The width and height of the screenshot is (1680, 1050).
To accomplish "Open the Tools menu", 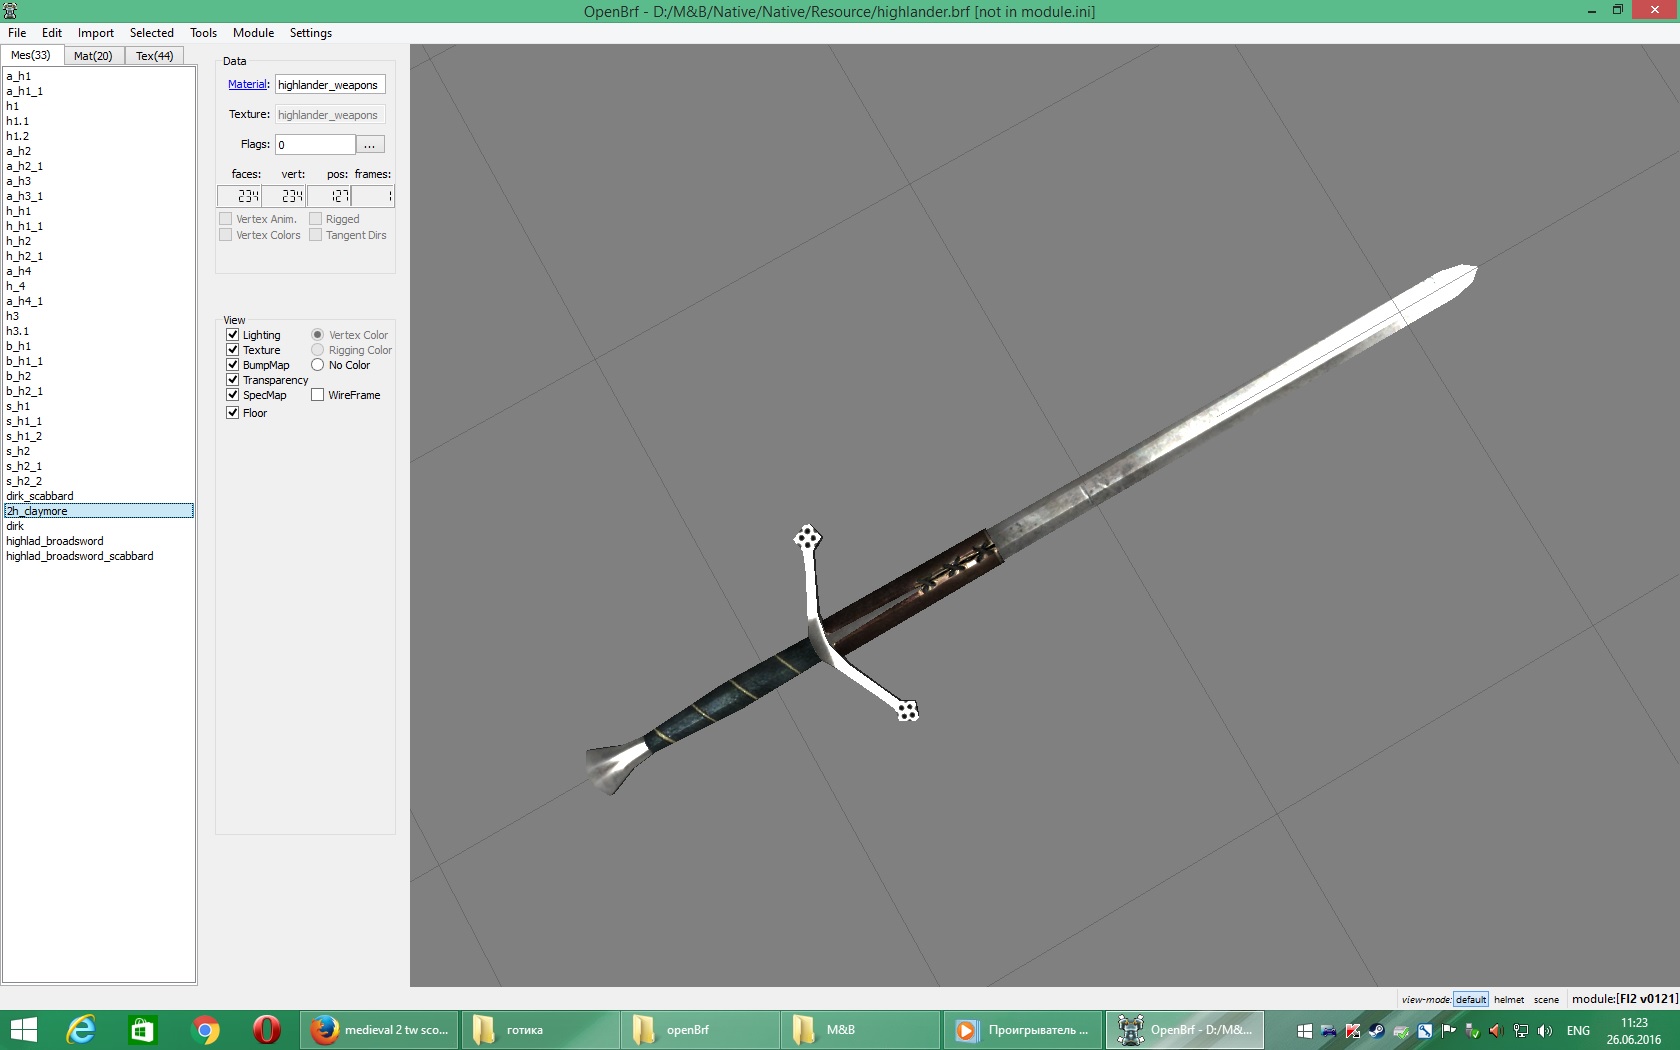I will 204,33.
